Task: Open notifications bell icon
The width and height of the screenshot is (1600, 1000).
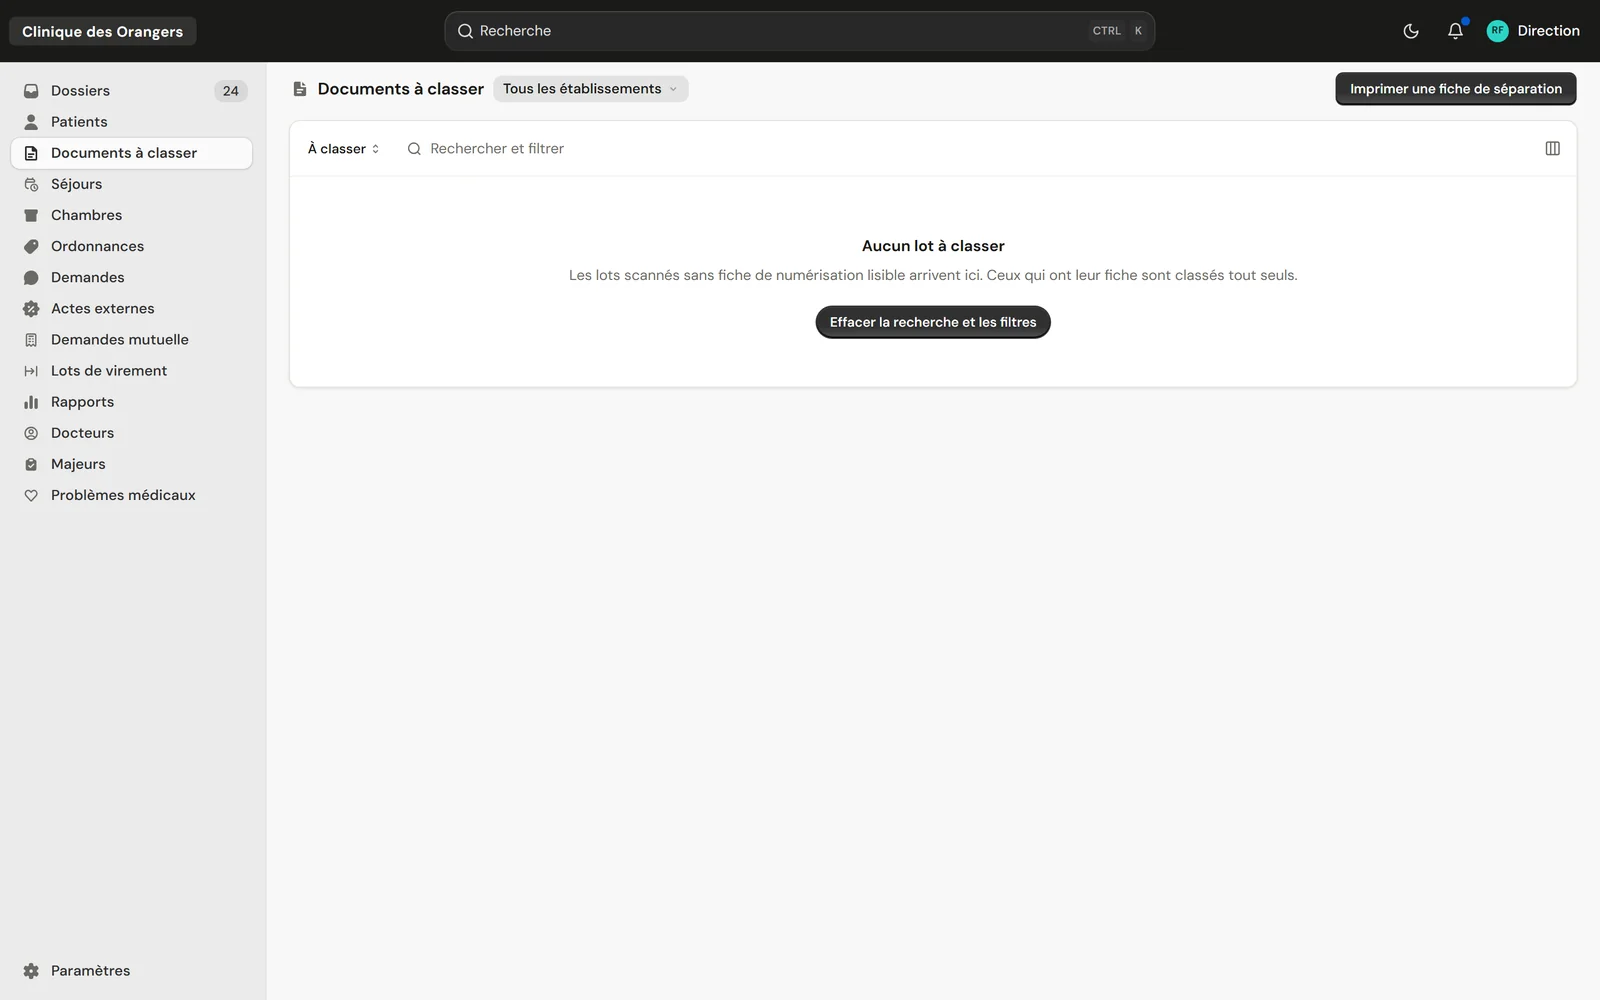Action: point(1455,31)
